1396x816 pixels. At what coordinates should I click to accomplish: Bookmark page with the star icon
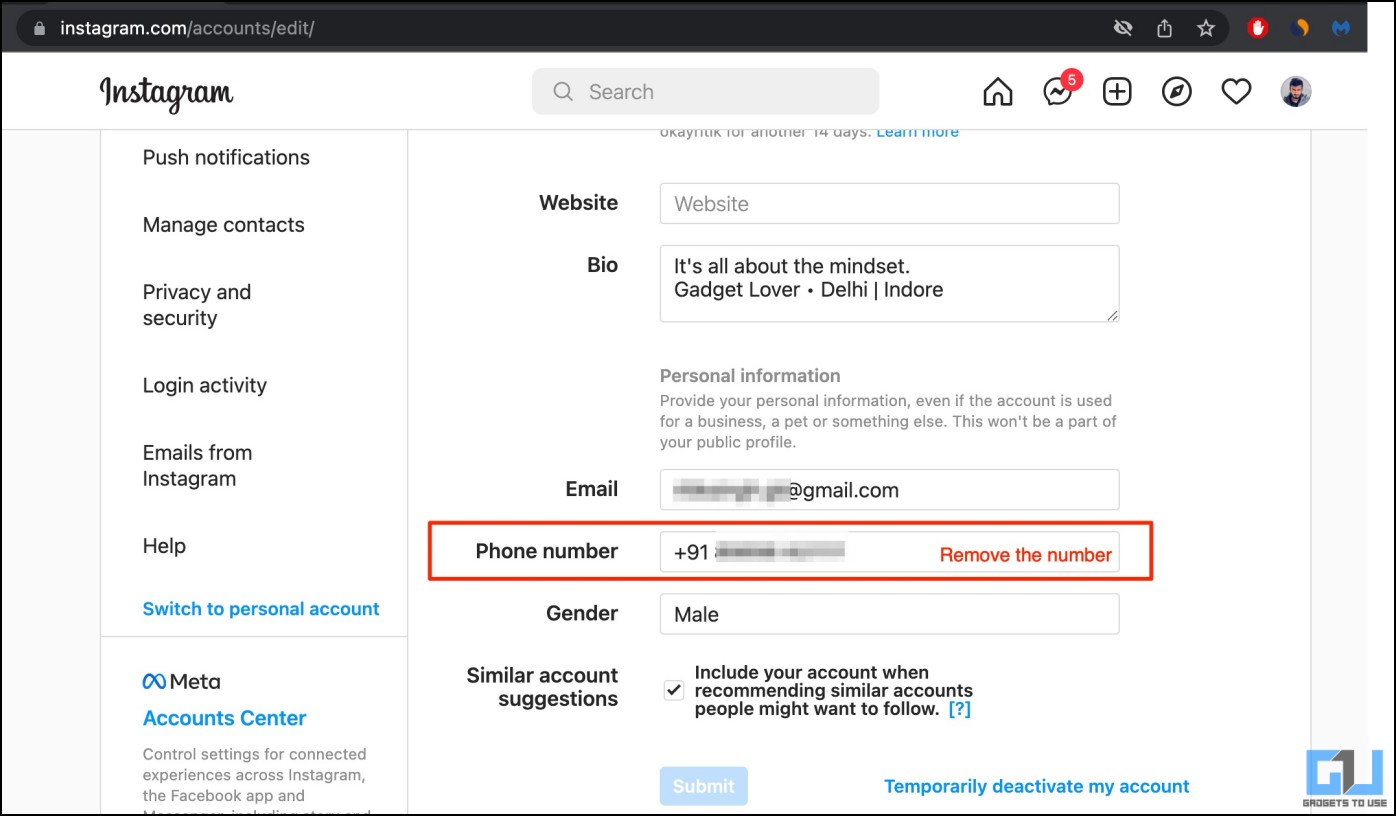coord(1206,28)
